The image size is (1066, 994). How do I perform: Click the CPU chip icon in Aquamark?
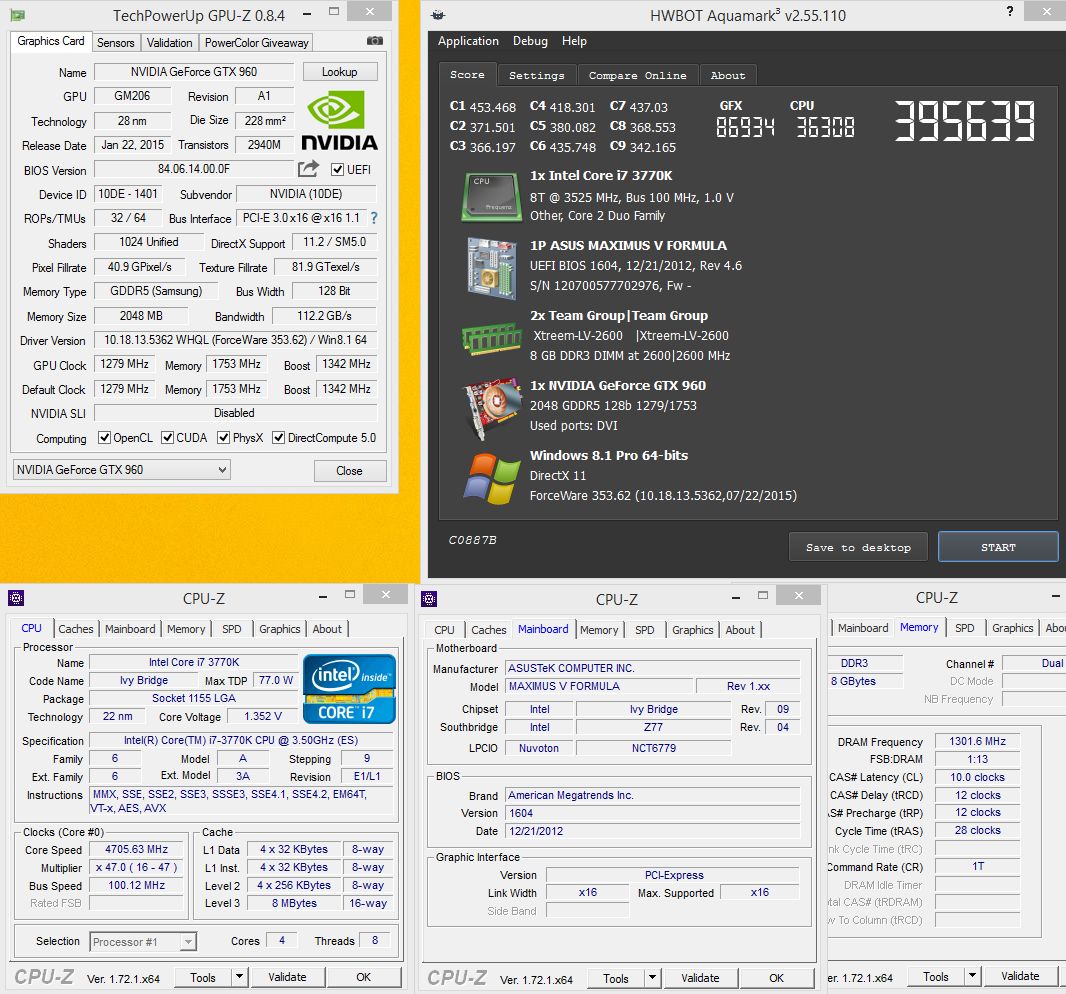492,197
